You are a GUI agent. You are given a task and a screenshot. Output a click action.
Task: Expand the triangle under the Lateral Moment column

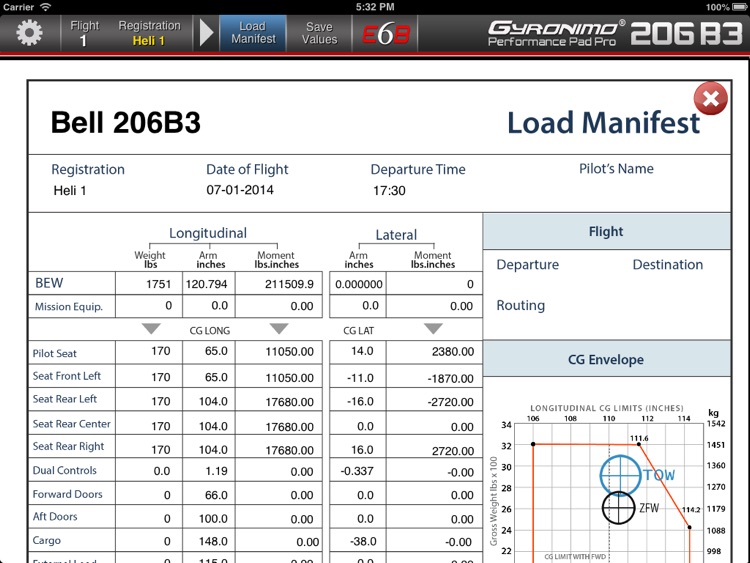point(433,329)
